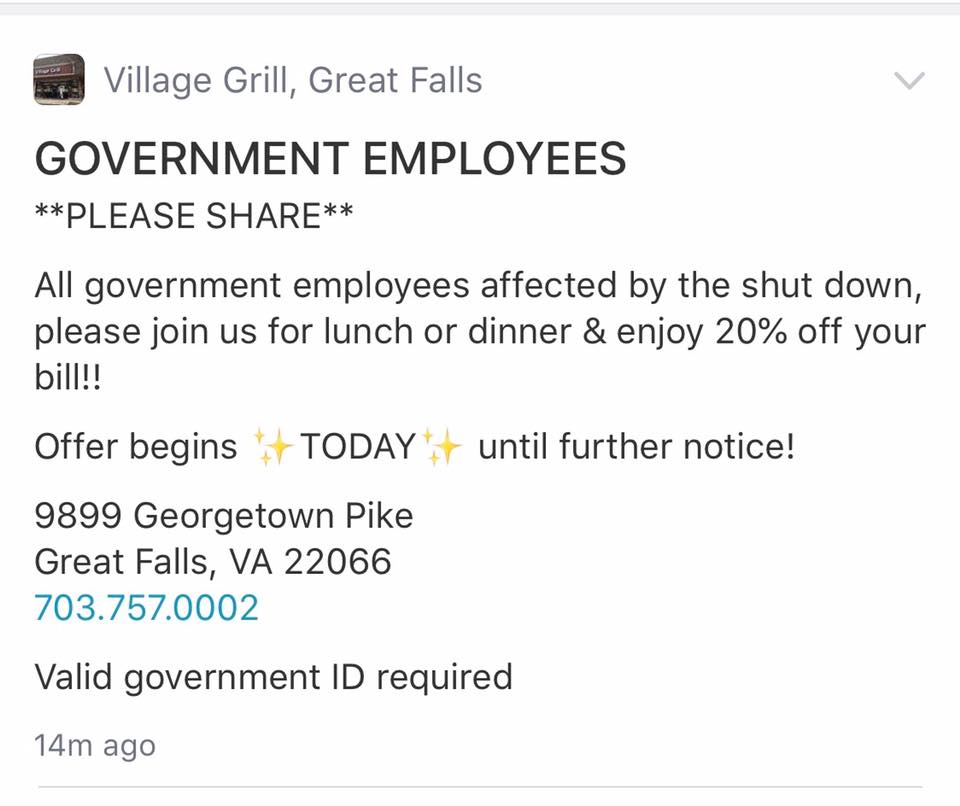Select the 9899 Georgetown Pike address line

(223, 516)
